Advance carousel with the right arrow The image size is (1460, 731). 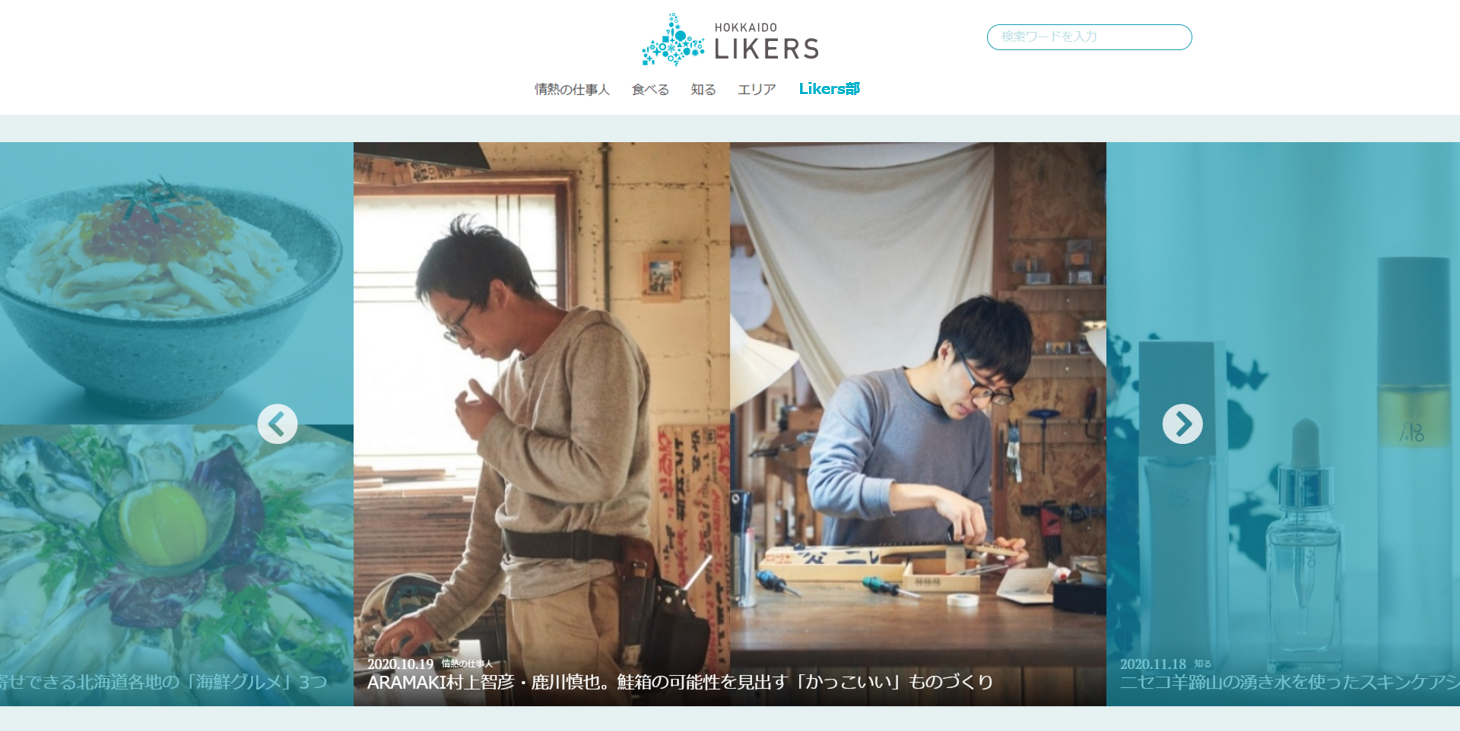[x=1182, y=424]
